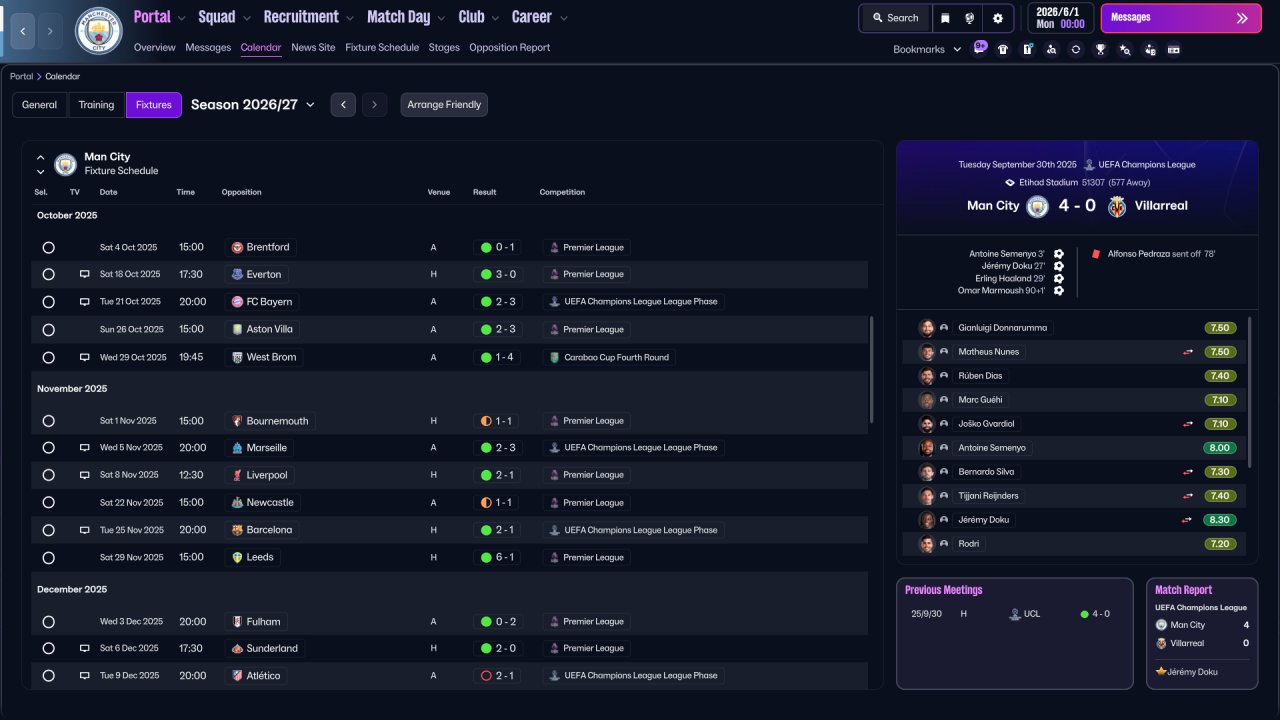Click the Previous Meetings 25/9/30 row

(x=1014, y=614)
